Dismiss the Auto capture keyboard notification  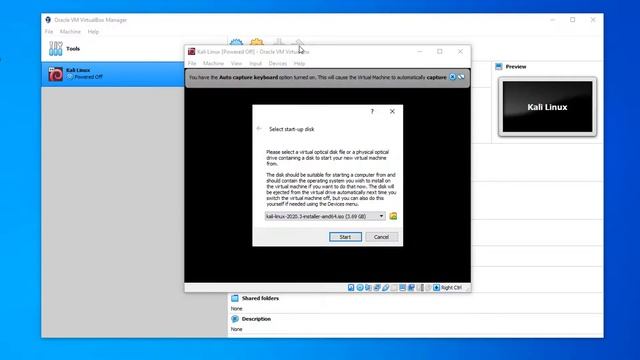[x=453, y=77]
